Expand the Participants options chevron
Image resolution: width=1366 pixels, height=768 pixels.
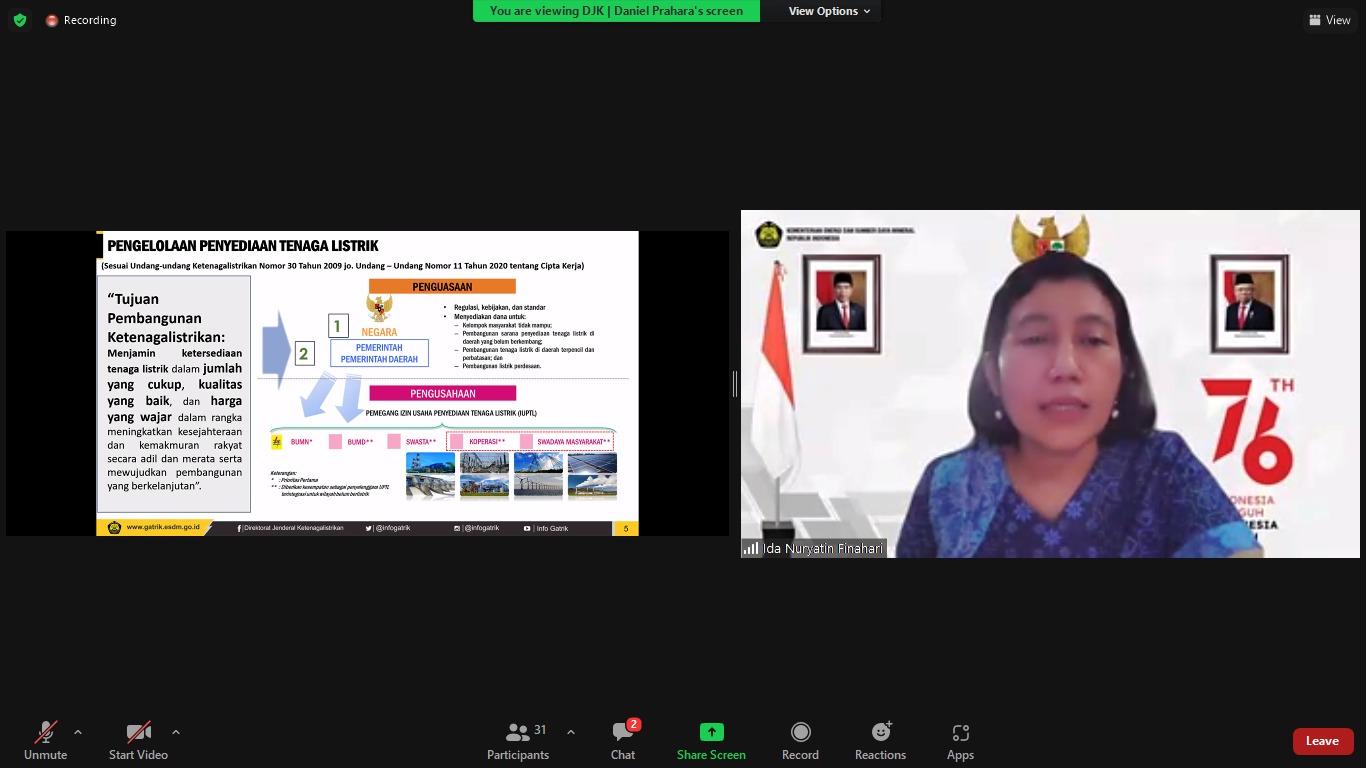[x=571, y=732]
